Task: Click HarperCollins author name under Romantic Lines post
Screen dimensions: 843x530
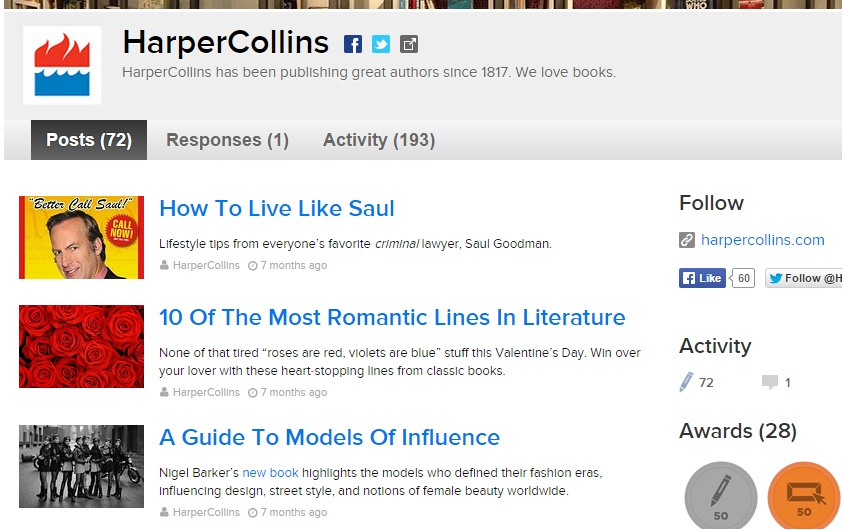Action: 206,392
